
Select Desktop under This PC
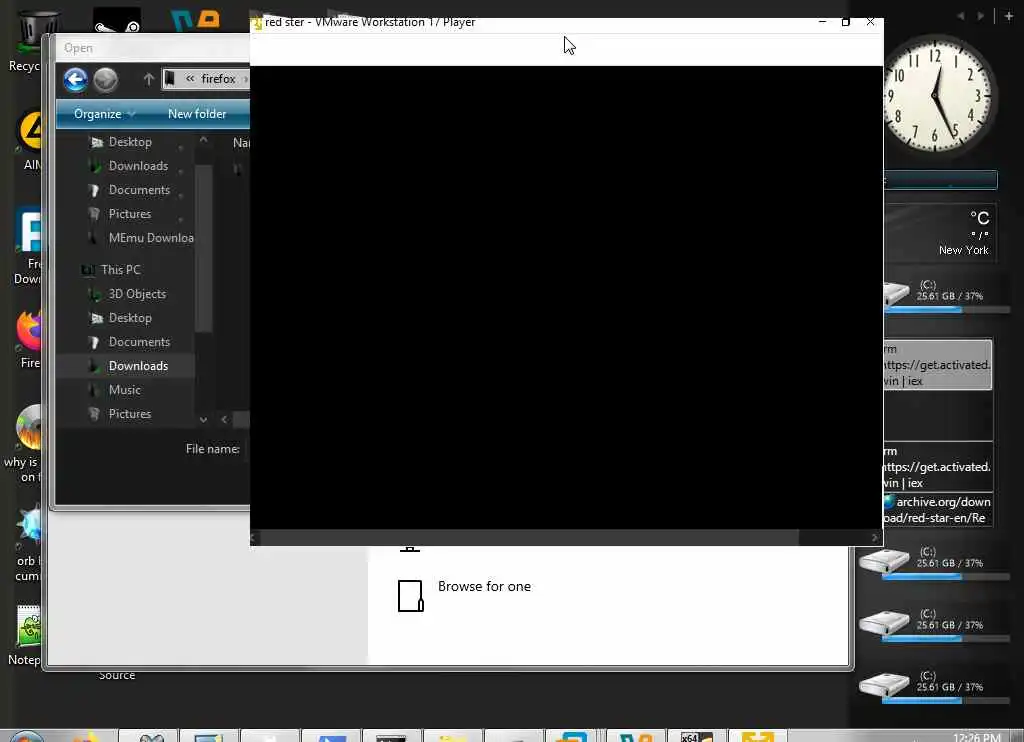(x=130, y=318)
